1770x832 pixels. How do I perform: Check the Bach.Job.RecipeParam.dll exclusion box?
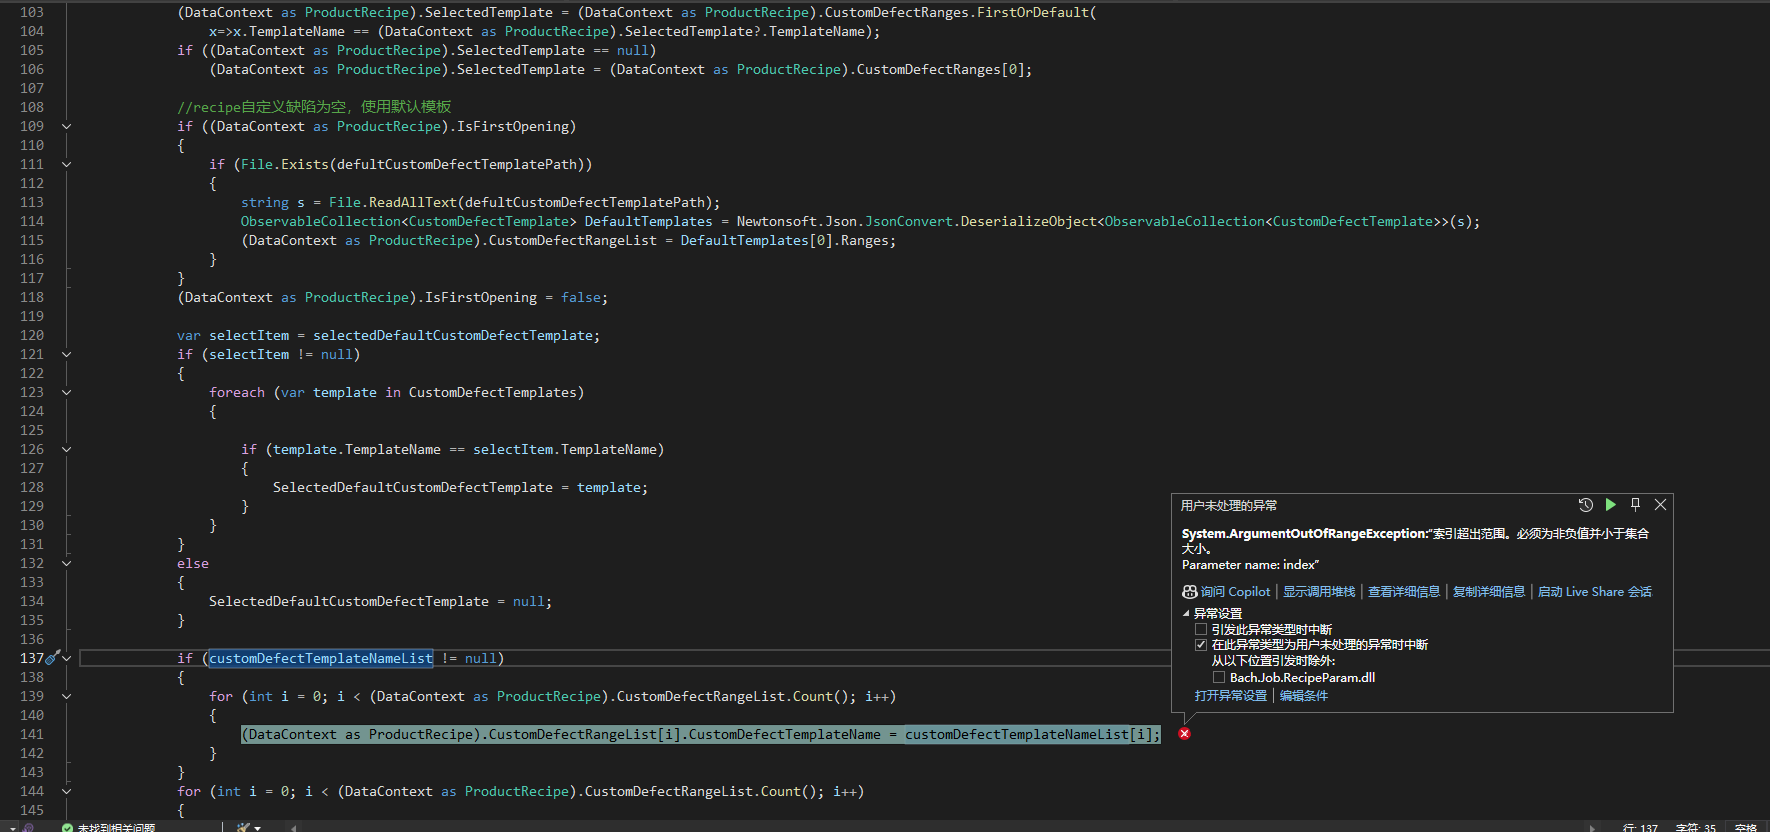coord(1219,677)
